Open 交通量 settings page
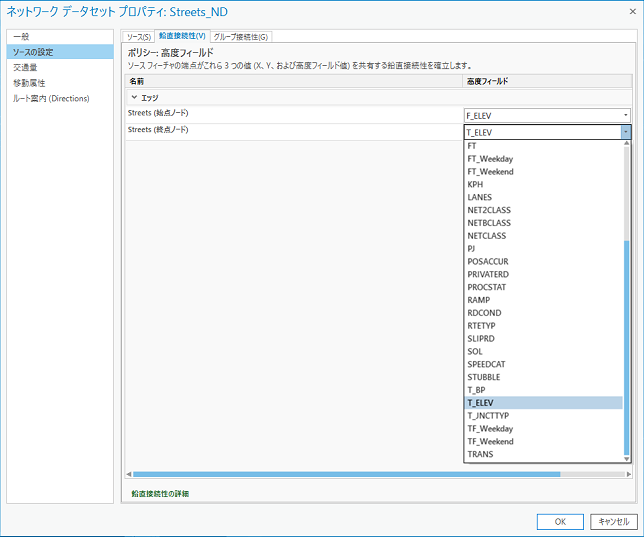The width and height of the screenshot is (644, 537). click(25, 67)
